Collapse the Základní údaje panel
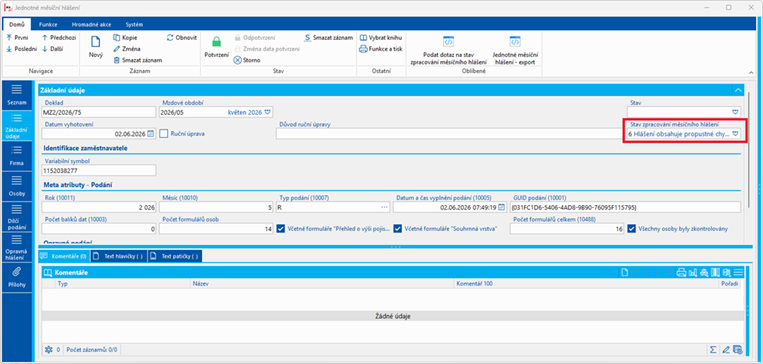The image size is (763, 364). click(x=738, y=90)
